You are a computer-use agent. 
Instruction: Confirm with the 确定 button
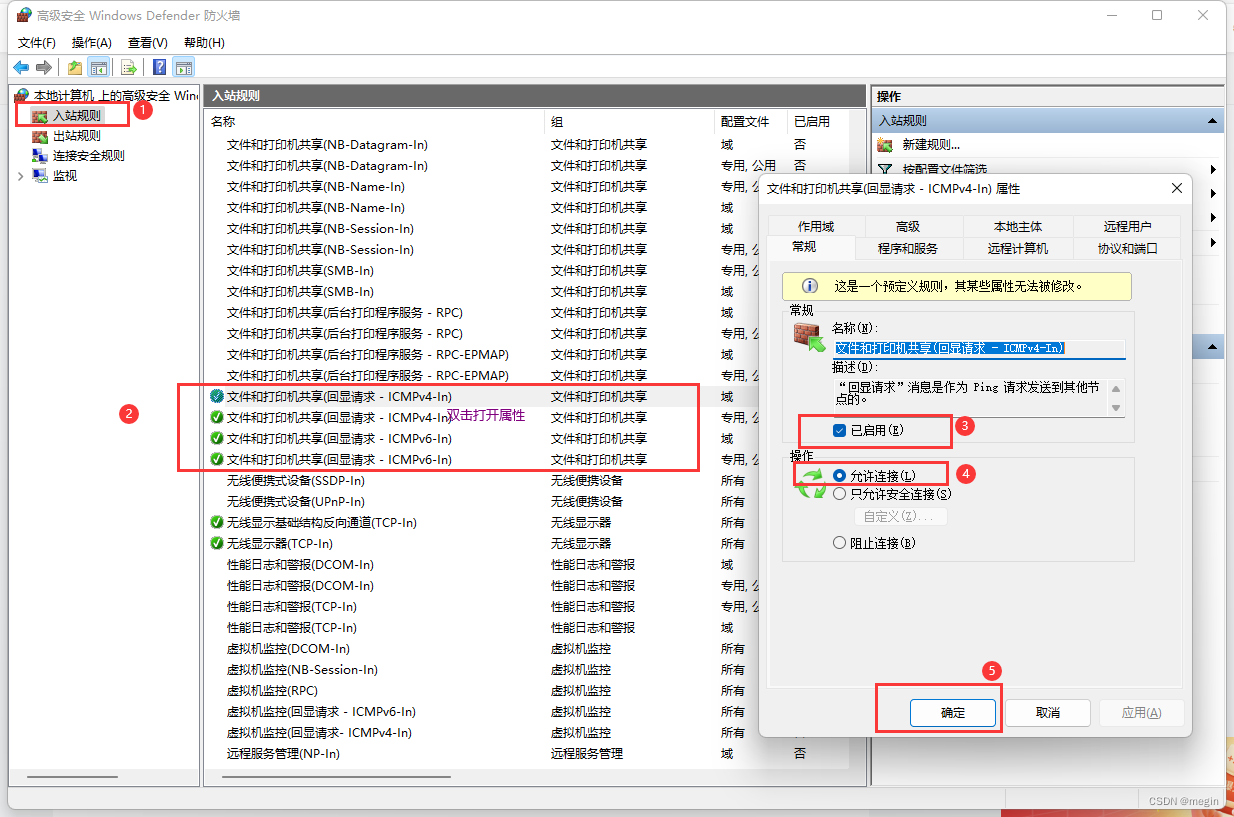tap(953, 713)
